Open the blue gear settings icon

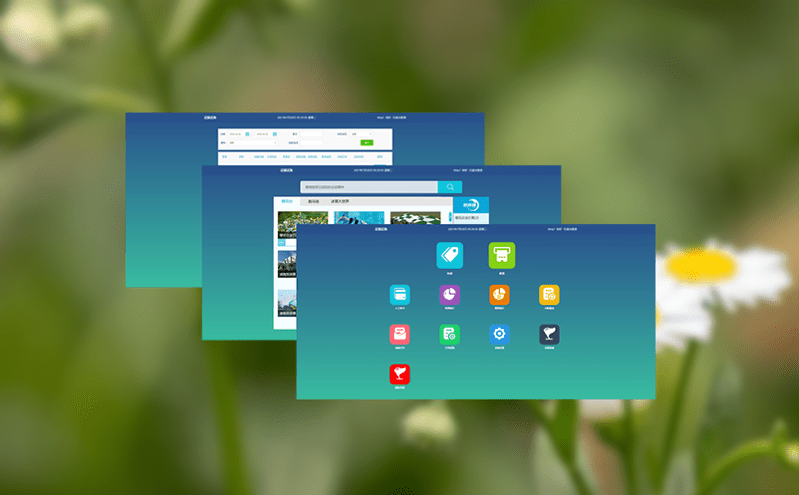(x=499, y=335)
